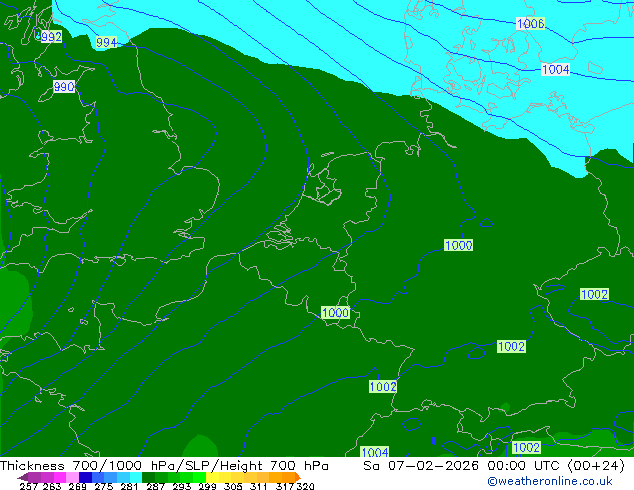
Task: Pick the bright yellow legend swatch at 299
Action: pos(212,477)
